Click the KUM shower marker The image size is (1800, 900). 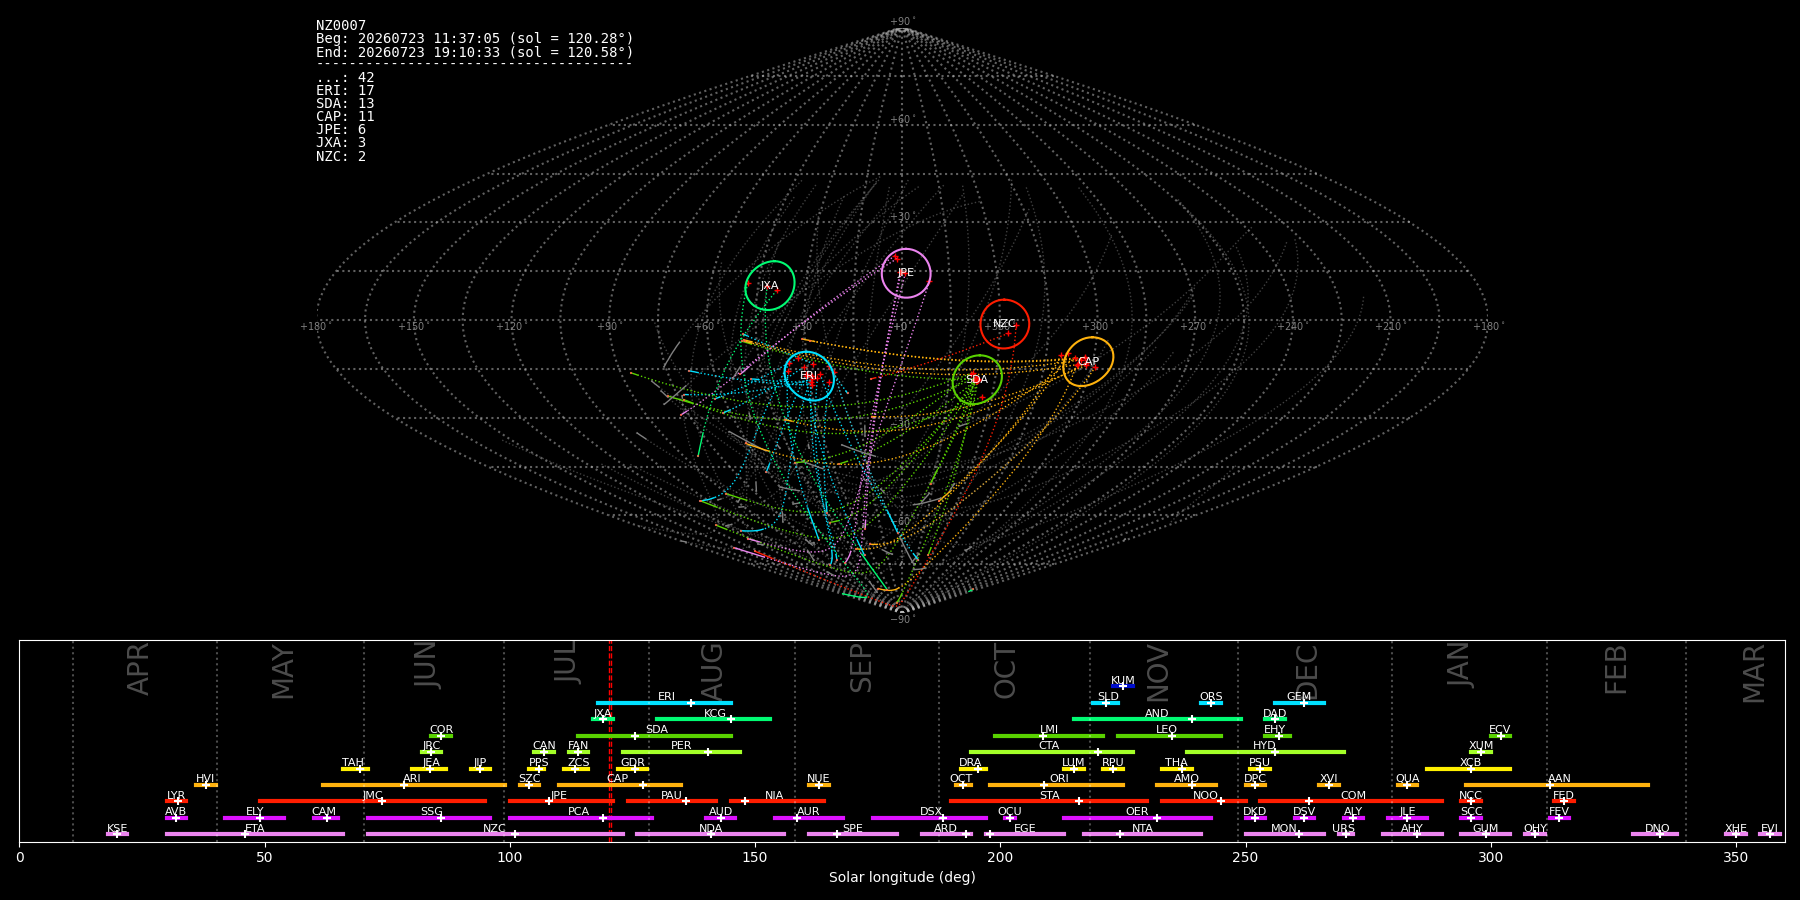click(x=1123, y=686)
